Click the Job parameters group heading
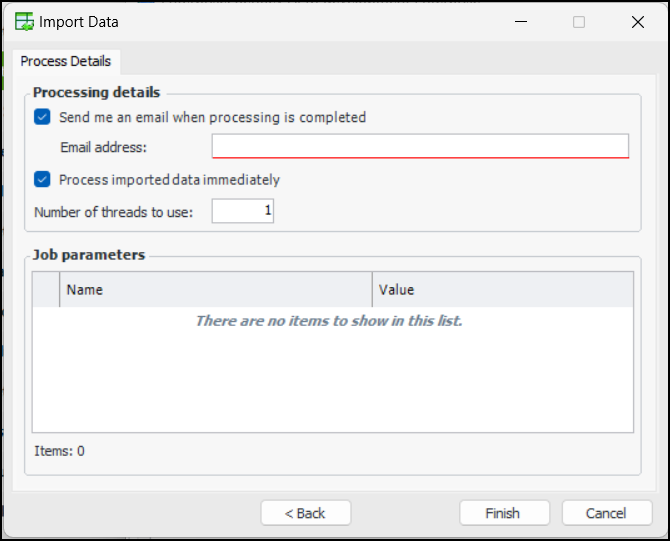Viewport: 670px width, 541px height. (89, 255)
